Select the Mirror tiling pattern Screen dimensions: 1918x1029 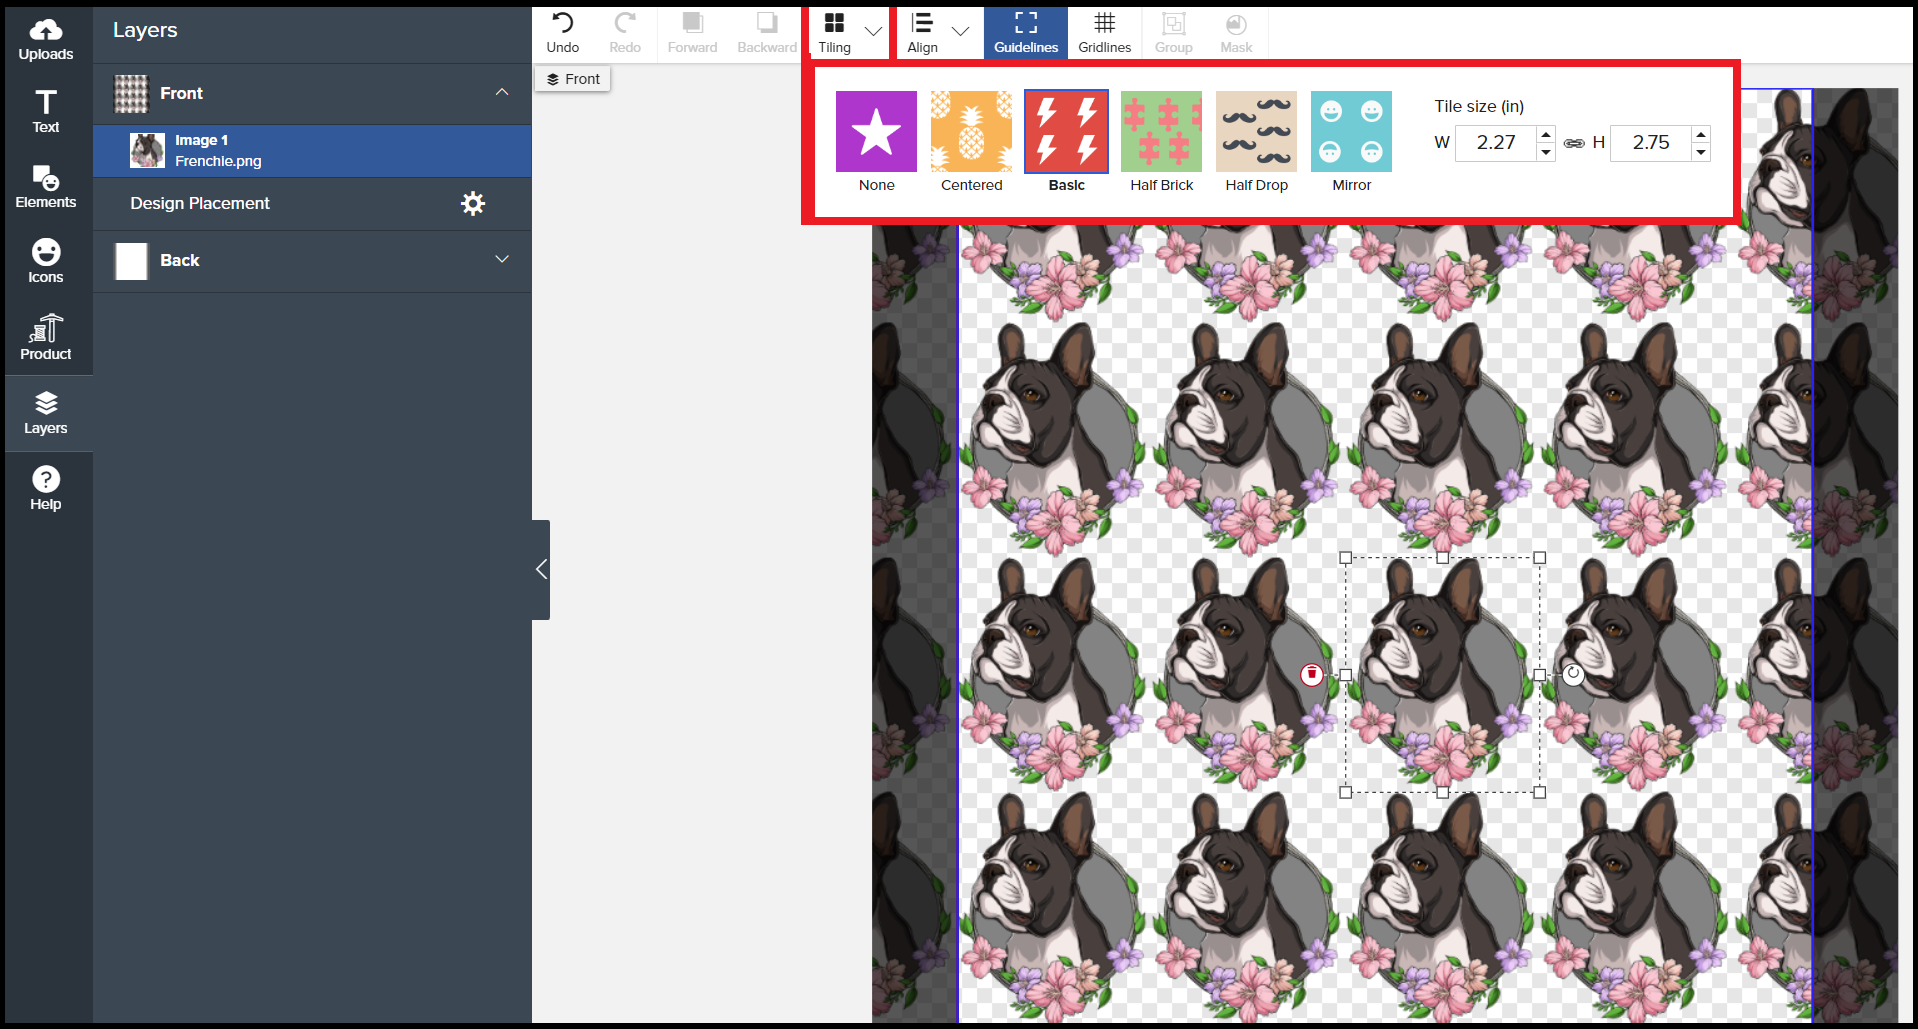[1351, 142]
